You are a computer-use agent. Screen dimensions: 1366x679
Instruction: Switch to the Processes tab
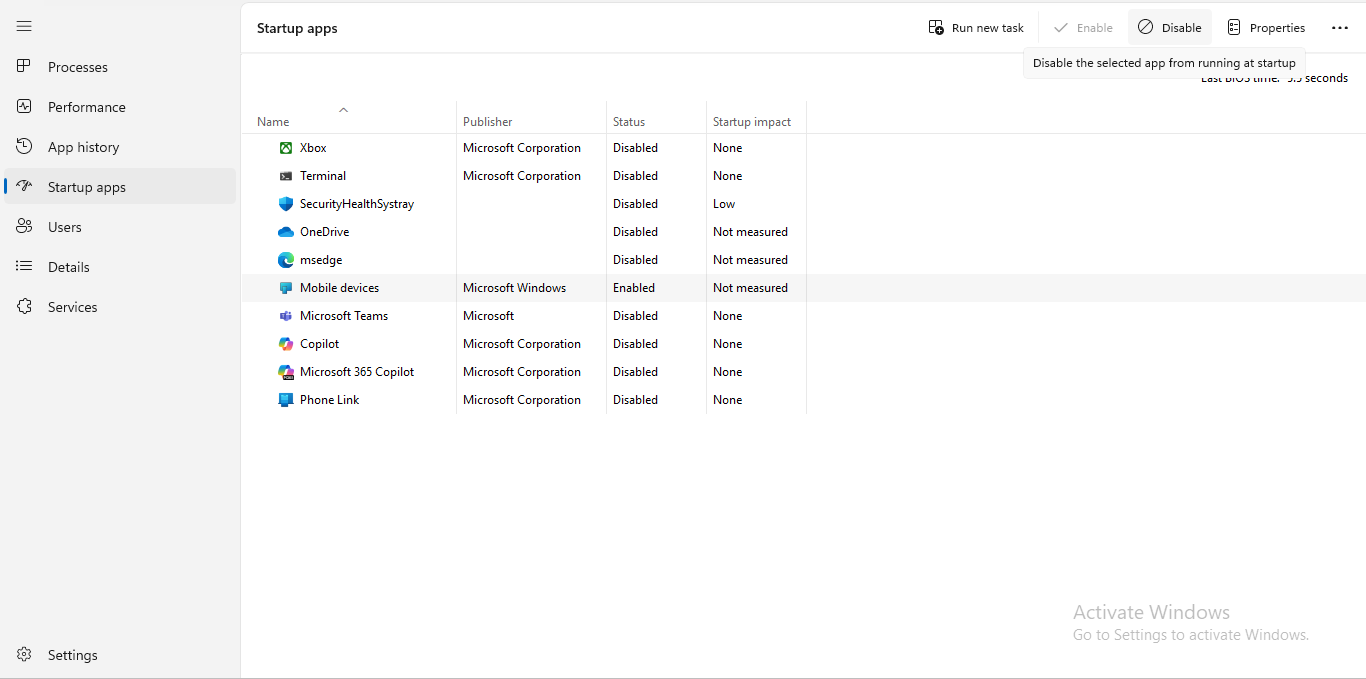point(77,67)
